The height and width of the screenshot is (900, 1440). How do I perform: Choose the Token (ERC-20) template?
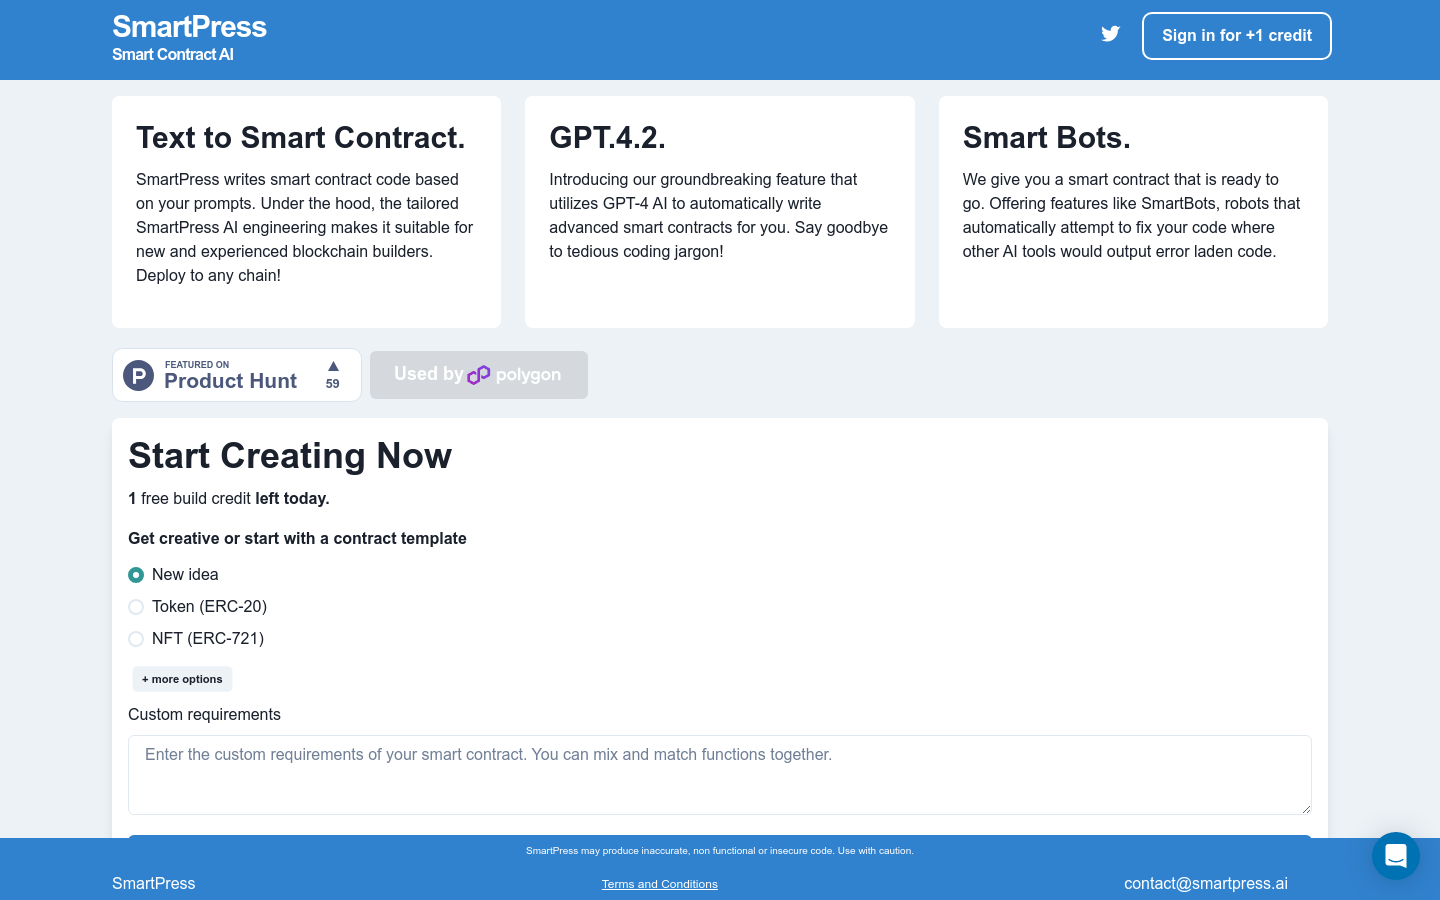[x=136, y=607]
